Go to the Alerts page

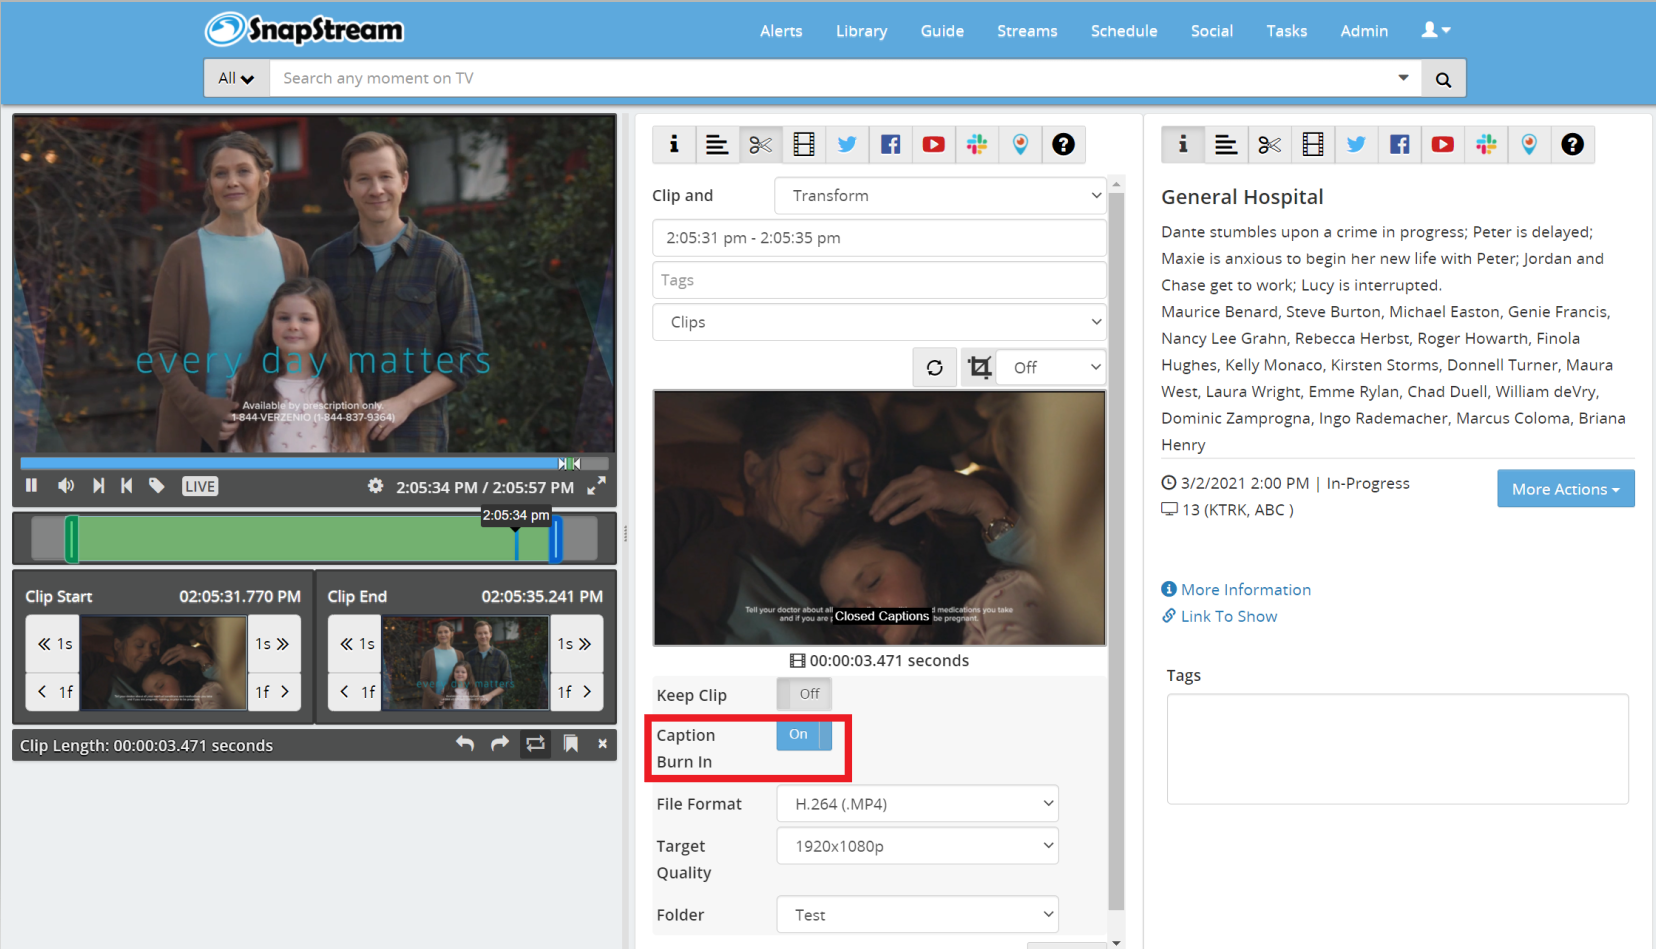tap(781, 31)
